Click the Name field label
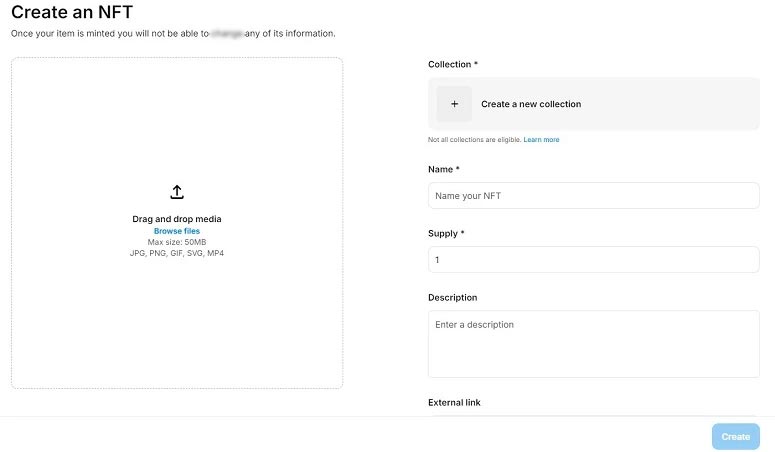This screenshot has width=775, height=452. point(443,170)
